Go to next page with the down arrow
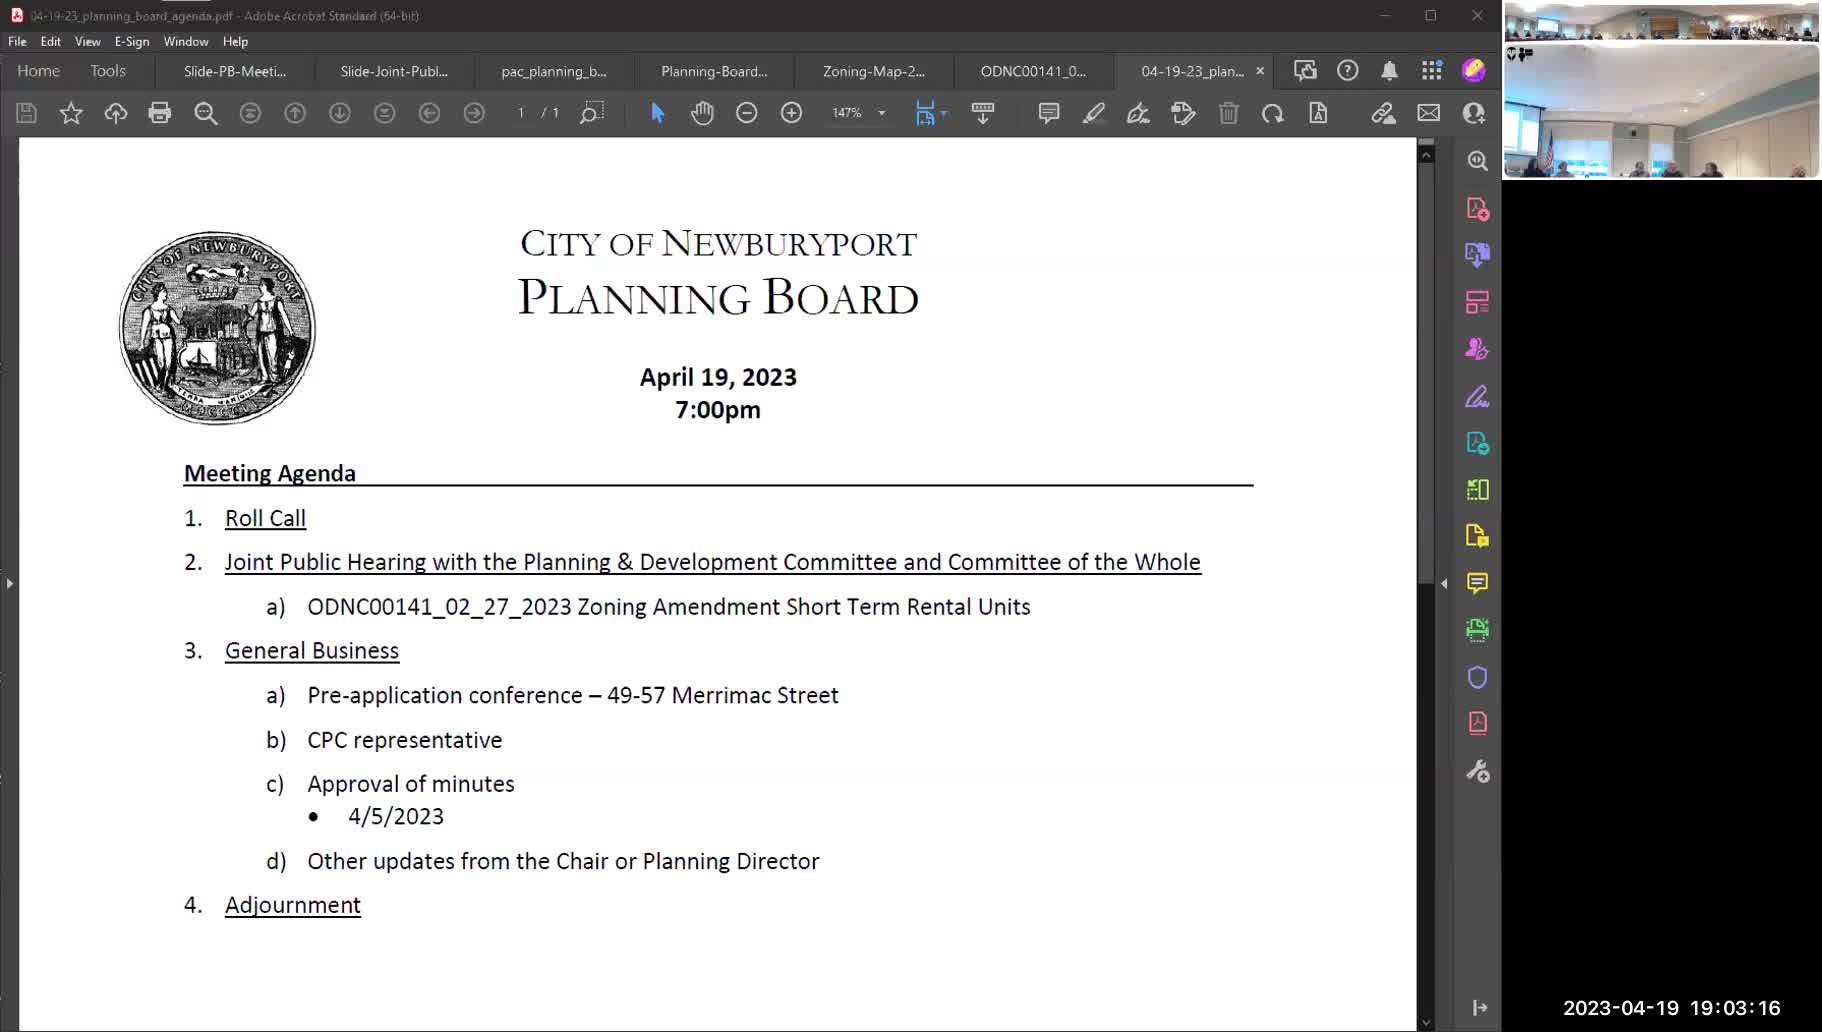 pyautogui.click(x=340, y=113)
